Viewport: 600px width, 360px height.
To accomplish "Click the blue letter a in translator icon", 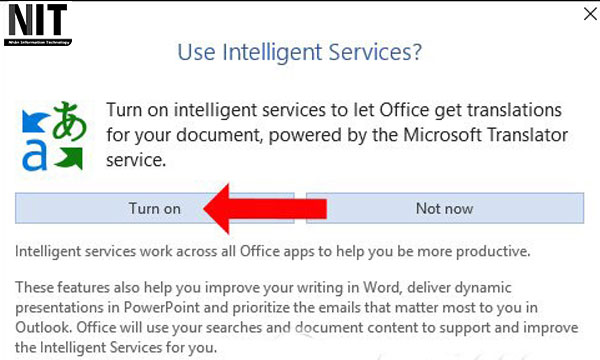I will point(34,155).
